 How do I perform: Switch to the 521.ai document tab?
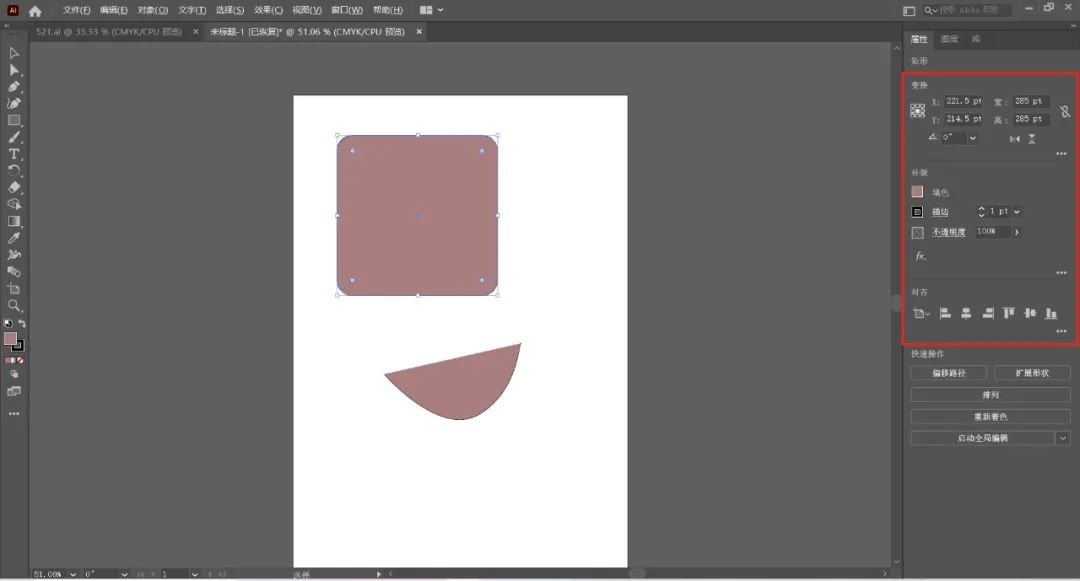[x=108, y=32]
